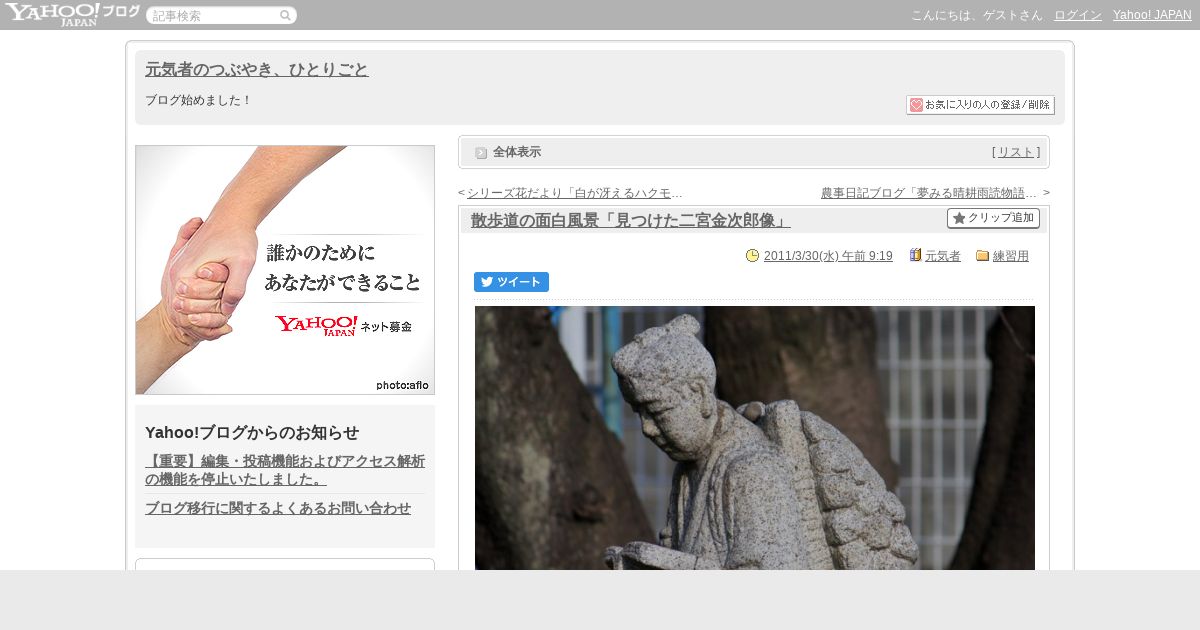Click the 全体表示 arrow icon

pyautogui.click(x=481, y=152)
